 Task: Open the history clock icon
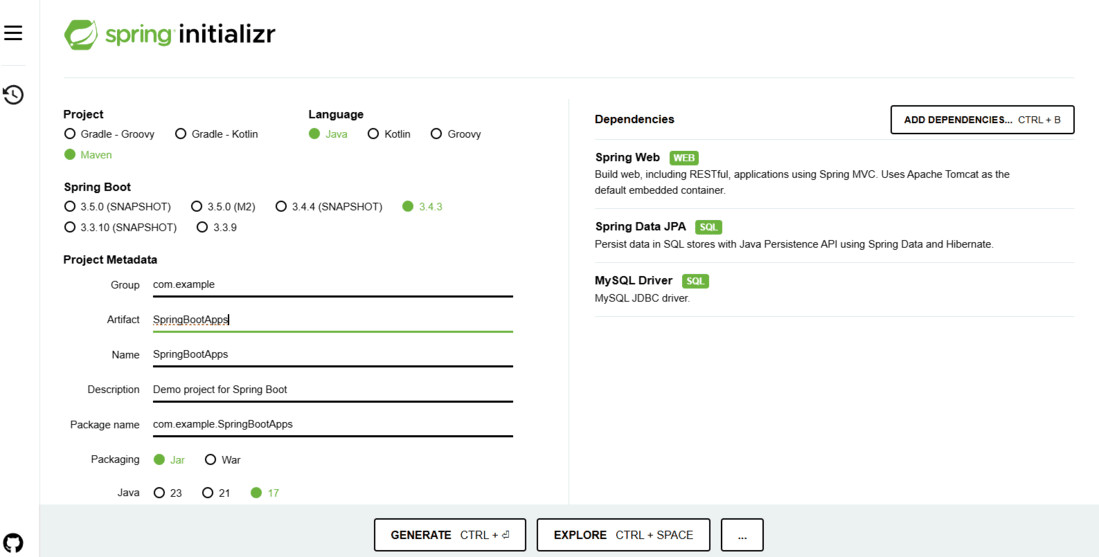click(x=13, y=95)
